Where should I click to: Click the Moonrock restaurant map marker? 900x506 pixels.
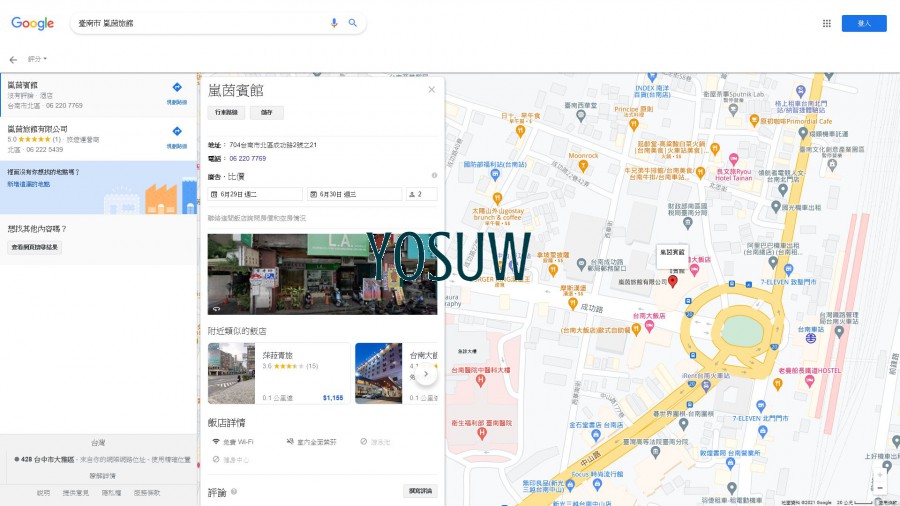pos(583,166)
